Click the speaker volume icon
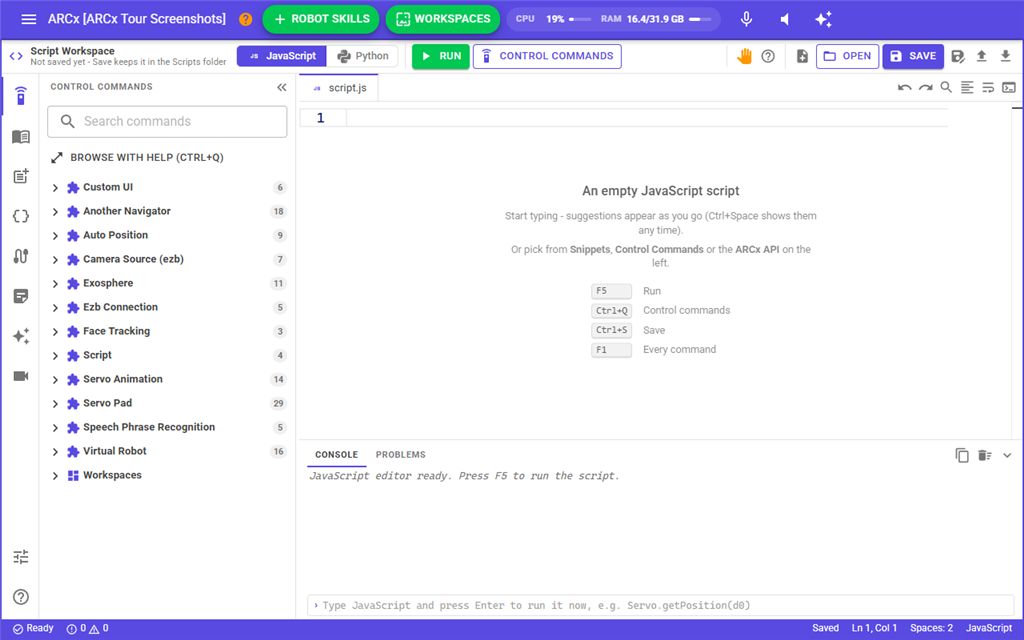The width and height of the screenshot is (1024, 640). tap(785, 19)
